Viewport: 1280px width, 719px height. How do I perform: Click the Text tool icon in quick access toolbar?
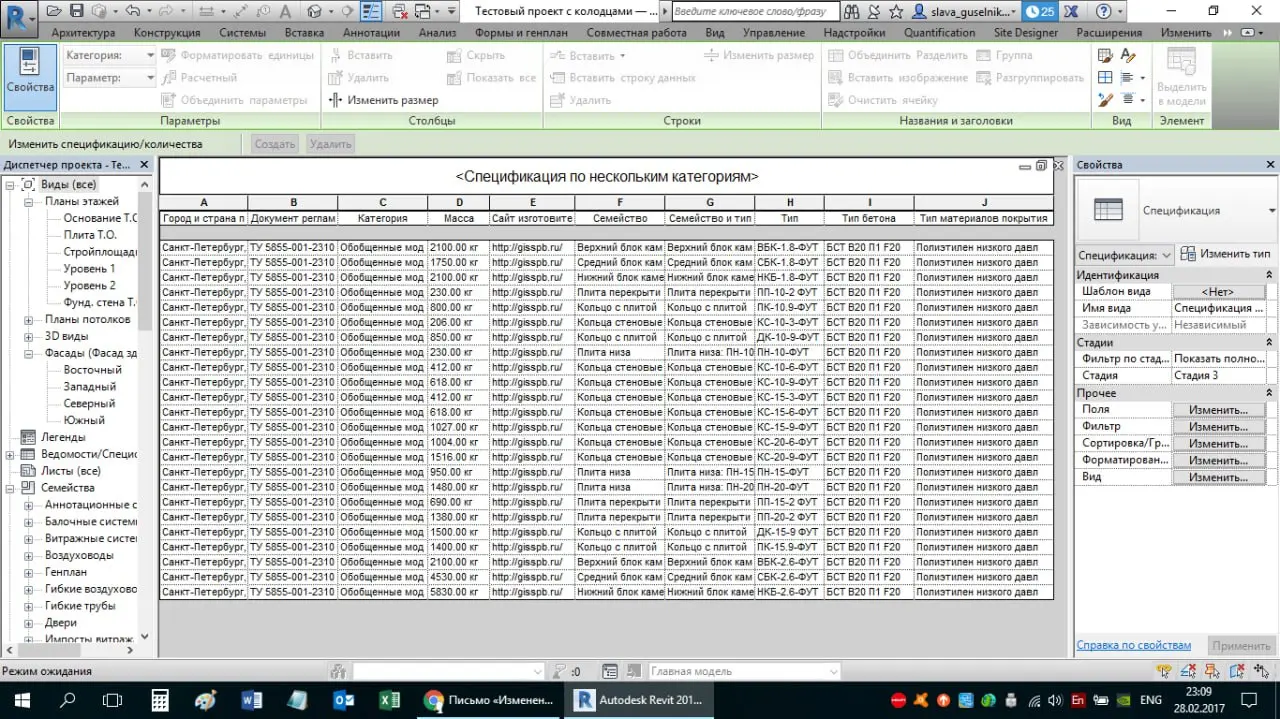287,11
